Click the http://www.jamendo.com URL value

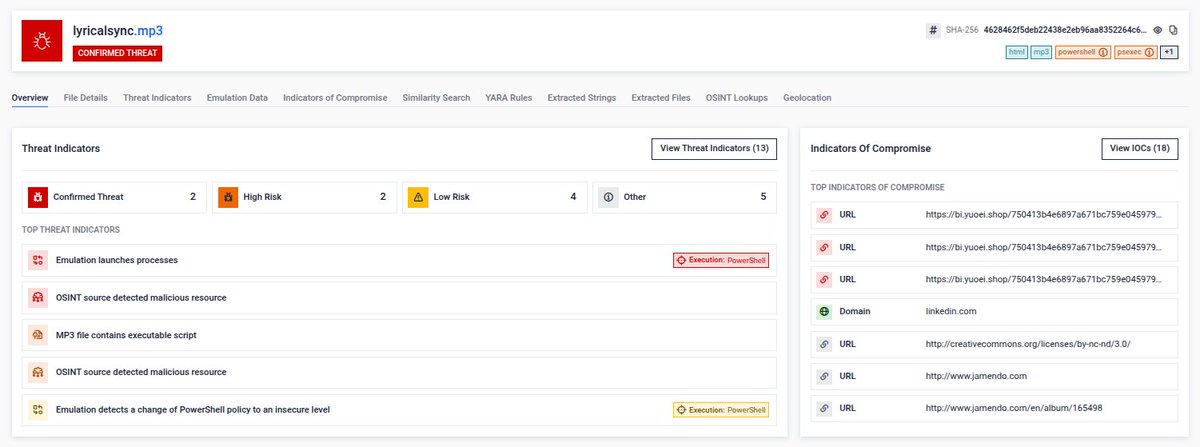pyautogui.click(x=976, y=376)
